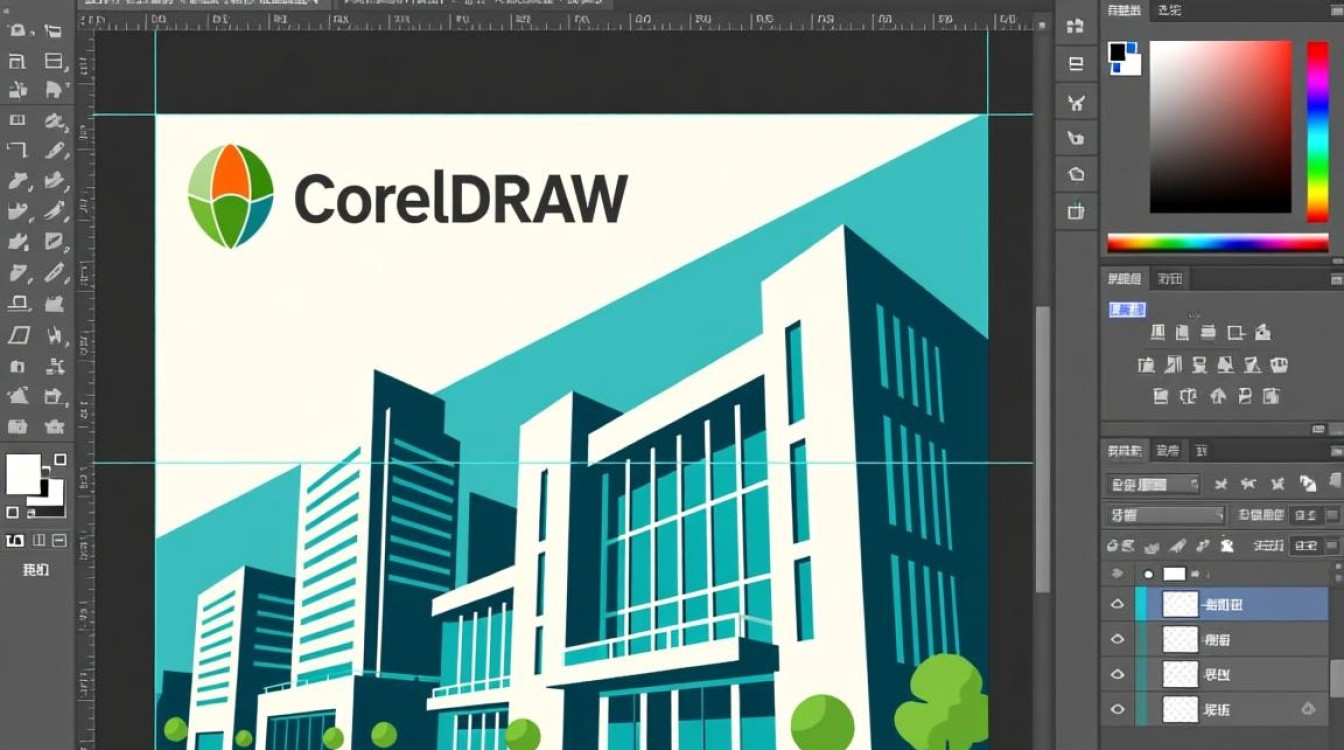This screenshot has height=750, width=1344.
Task: Switch to the second tab in the color panel
Action: [x=1169, y=10]
